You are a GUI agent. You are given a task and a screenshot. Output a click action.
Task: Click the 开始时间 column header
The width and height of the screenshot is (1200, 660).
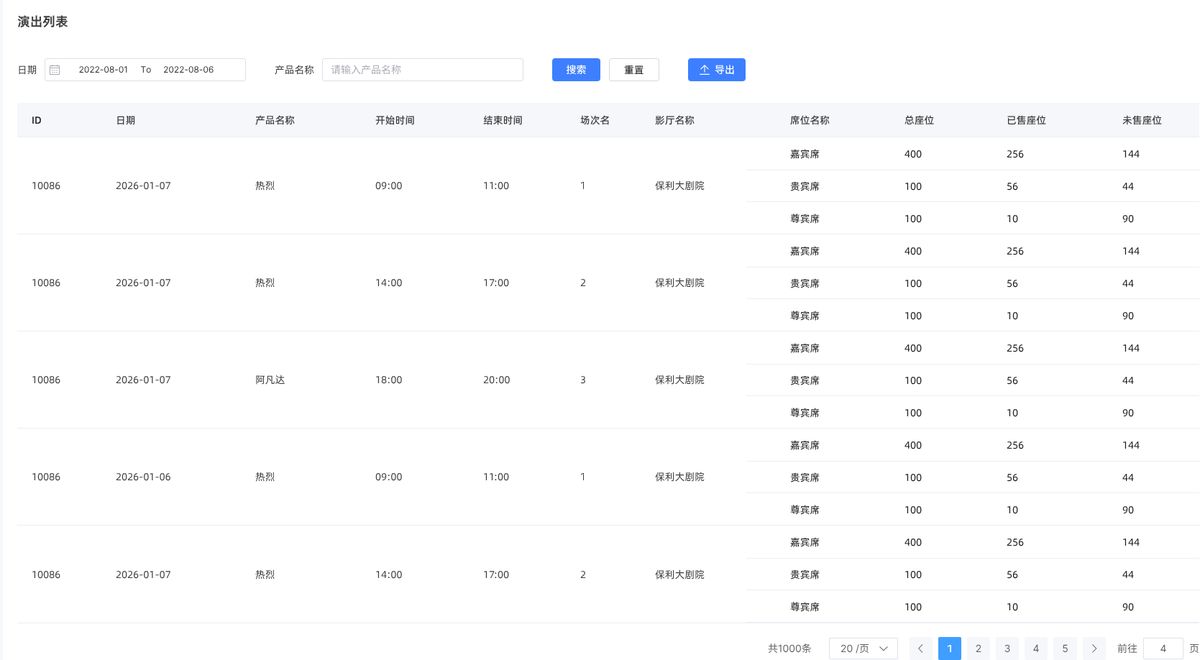pos(395,120)
